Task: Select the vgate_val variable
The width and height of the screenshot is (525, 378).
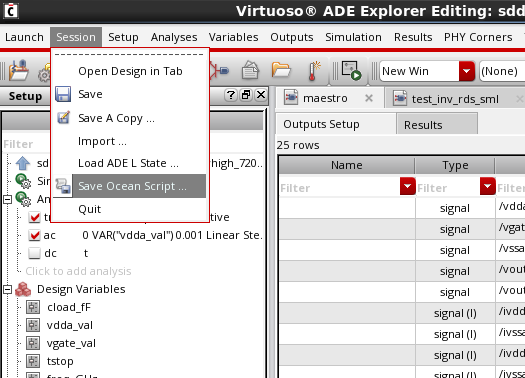Action: pos(71,343)
